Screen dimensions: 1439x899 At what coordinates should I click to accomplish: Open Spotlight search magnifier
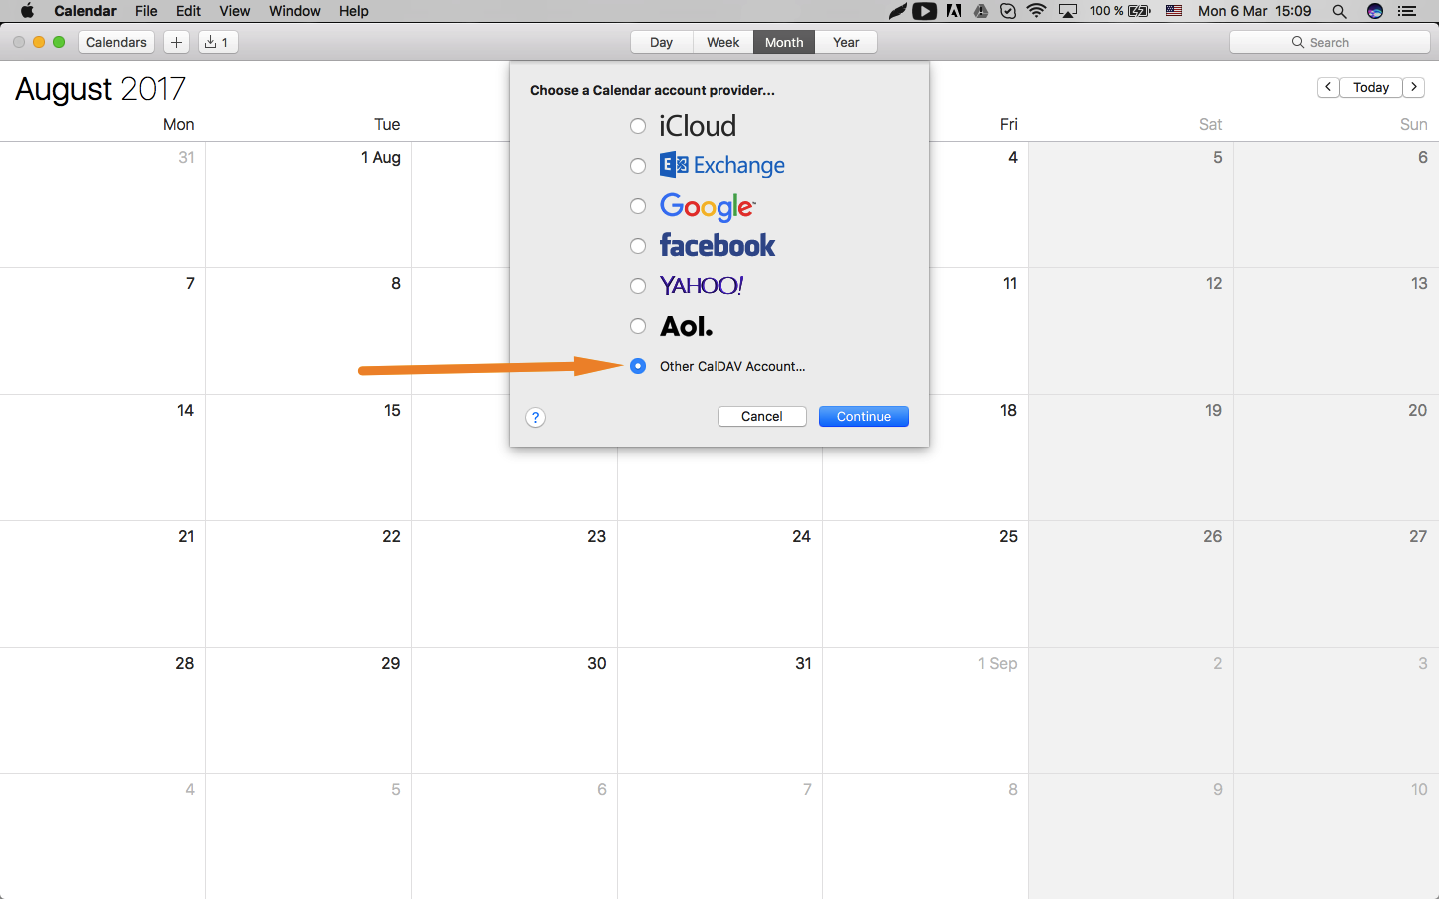[1339, 11]
